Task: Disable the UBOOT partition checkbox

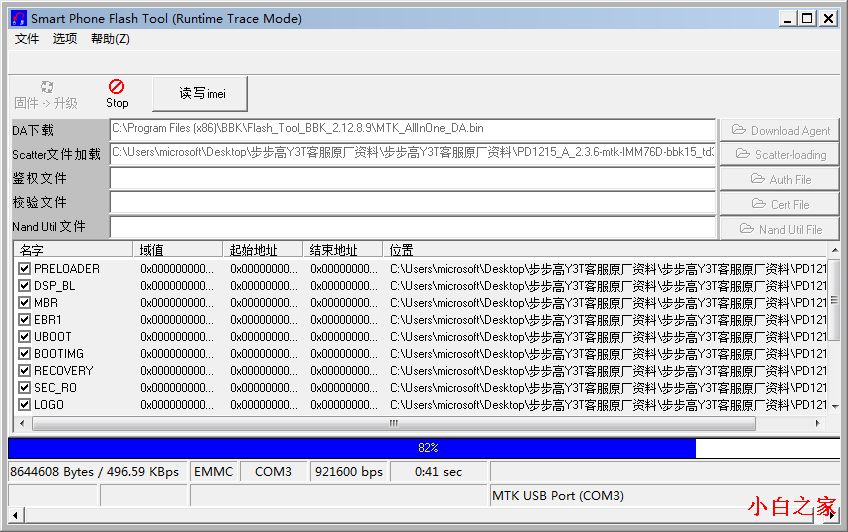Action: 24,336
